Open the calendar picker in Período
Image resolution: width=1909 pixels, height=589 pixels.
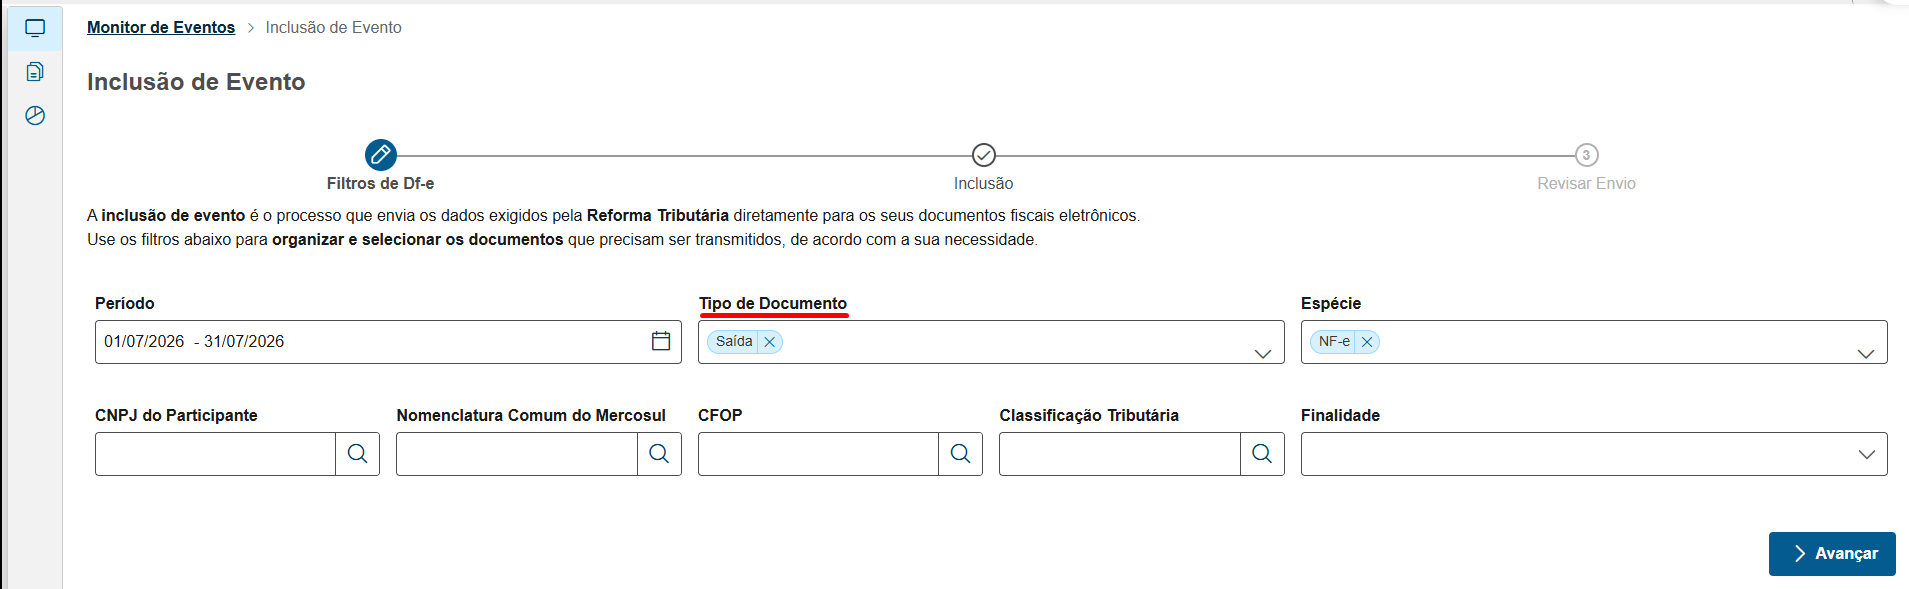point(661,341)
